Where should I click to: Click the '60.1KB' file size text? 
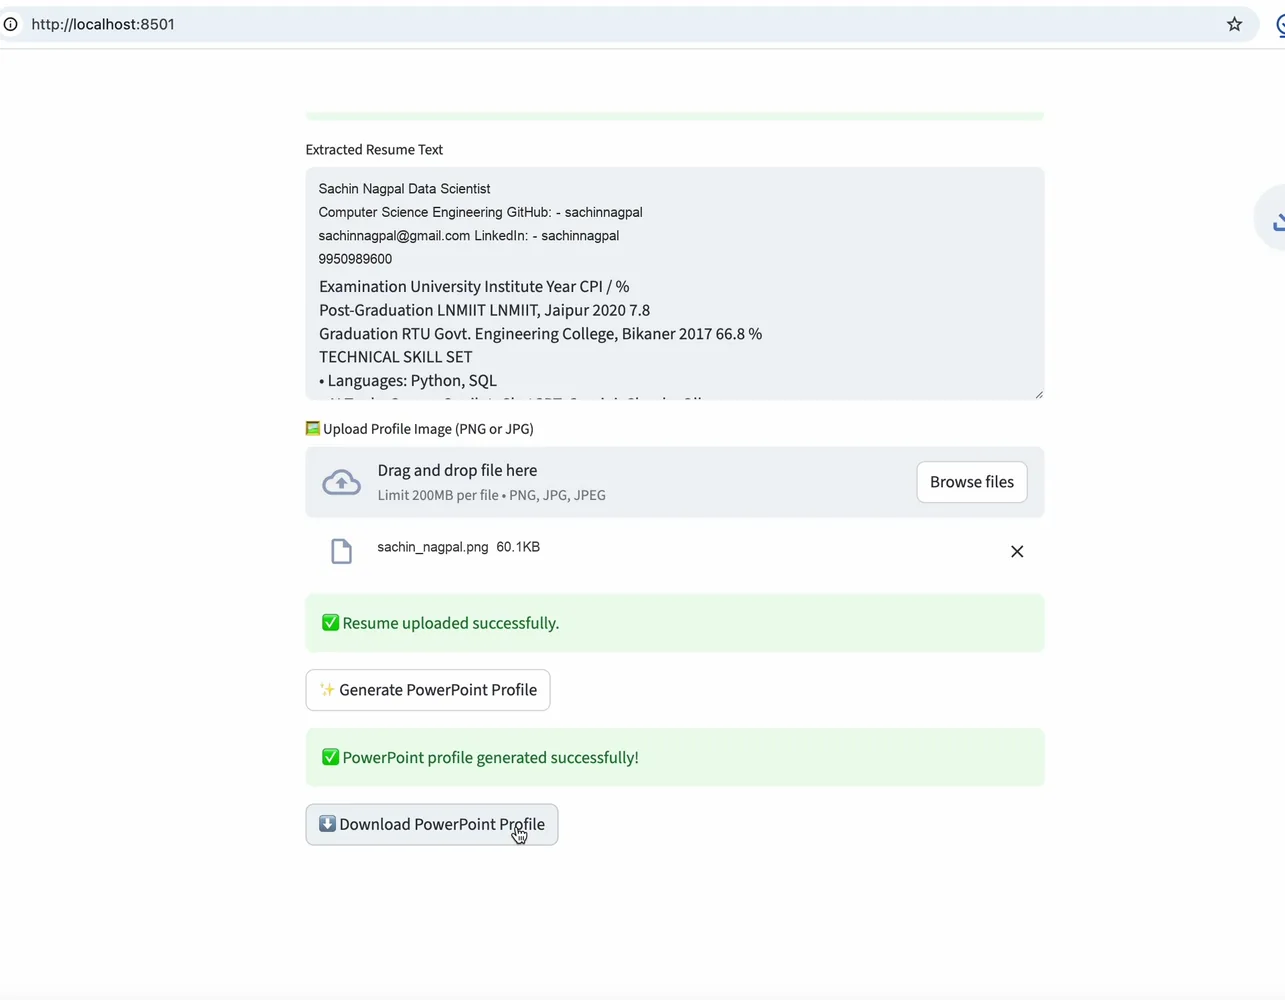[x=518, y=547]
